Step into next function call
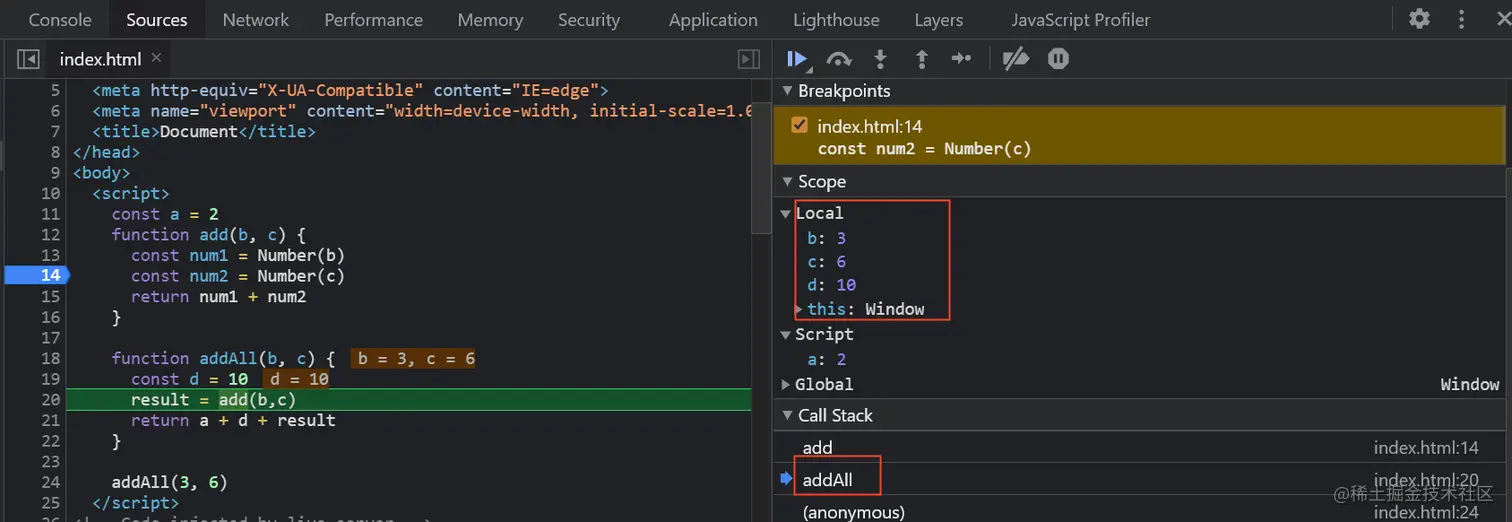Screen dimensions: 1512x522 [x=880, y=59]
